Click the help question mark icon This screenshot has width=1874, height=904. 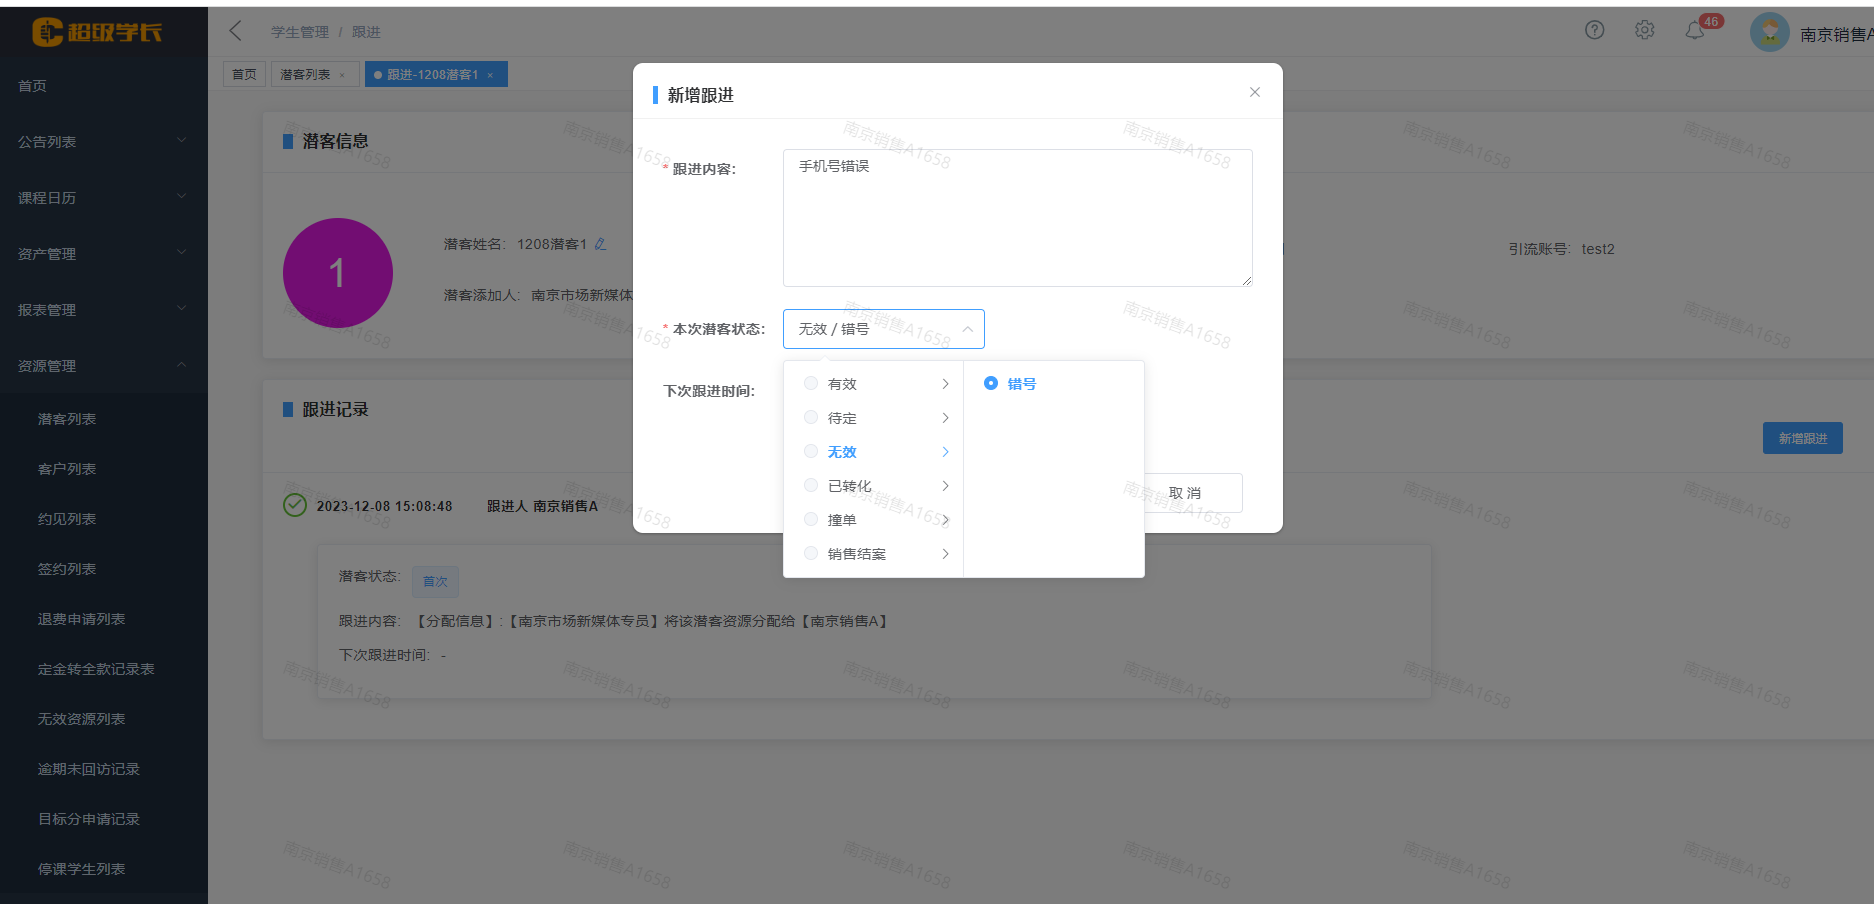click(x=1594, y=30)
